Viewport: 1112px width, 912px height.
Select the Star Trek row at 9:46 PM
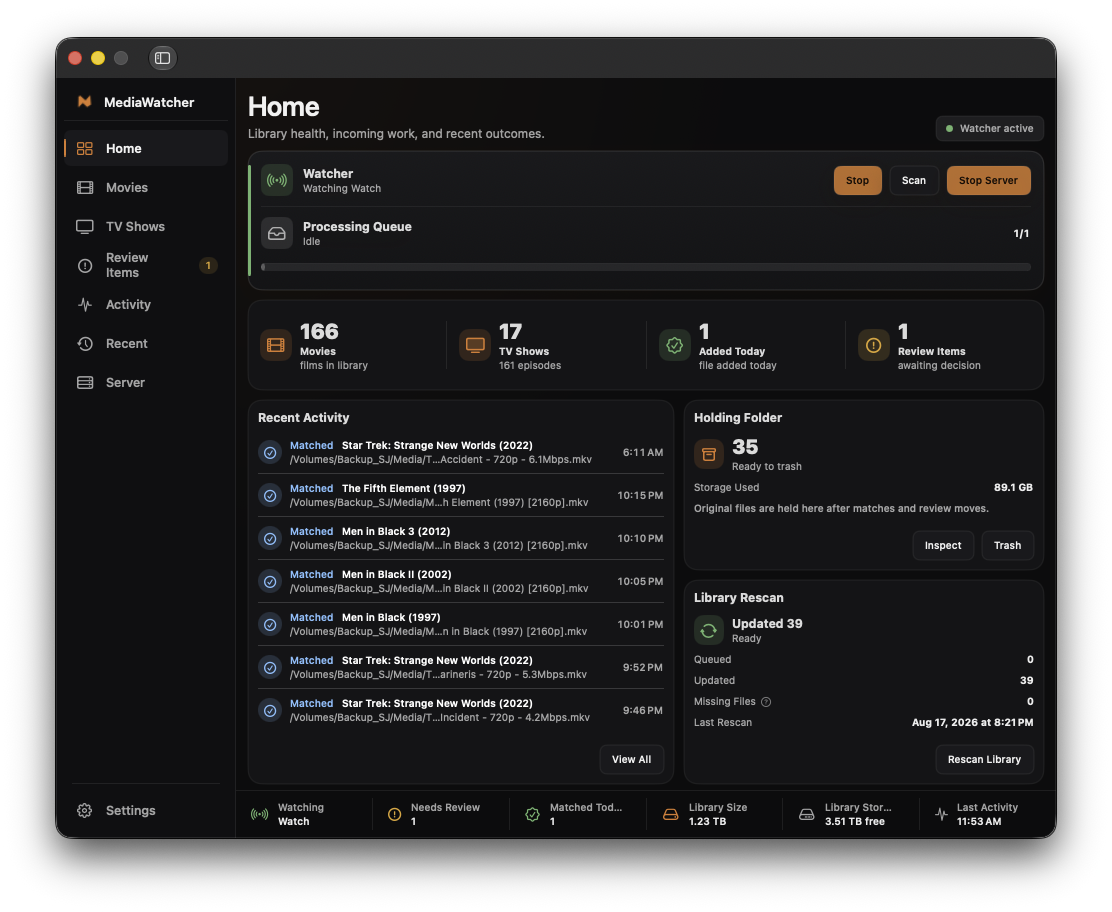(x=461, y=710)
